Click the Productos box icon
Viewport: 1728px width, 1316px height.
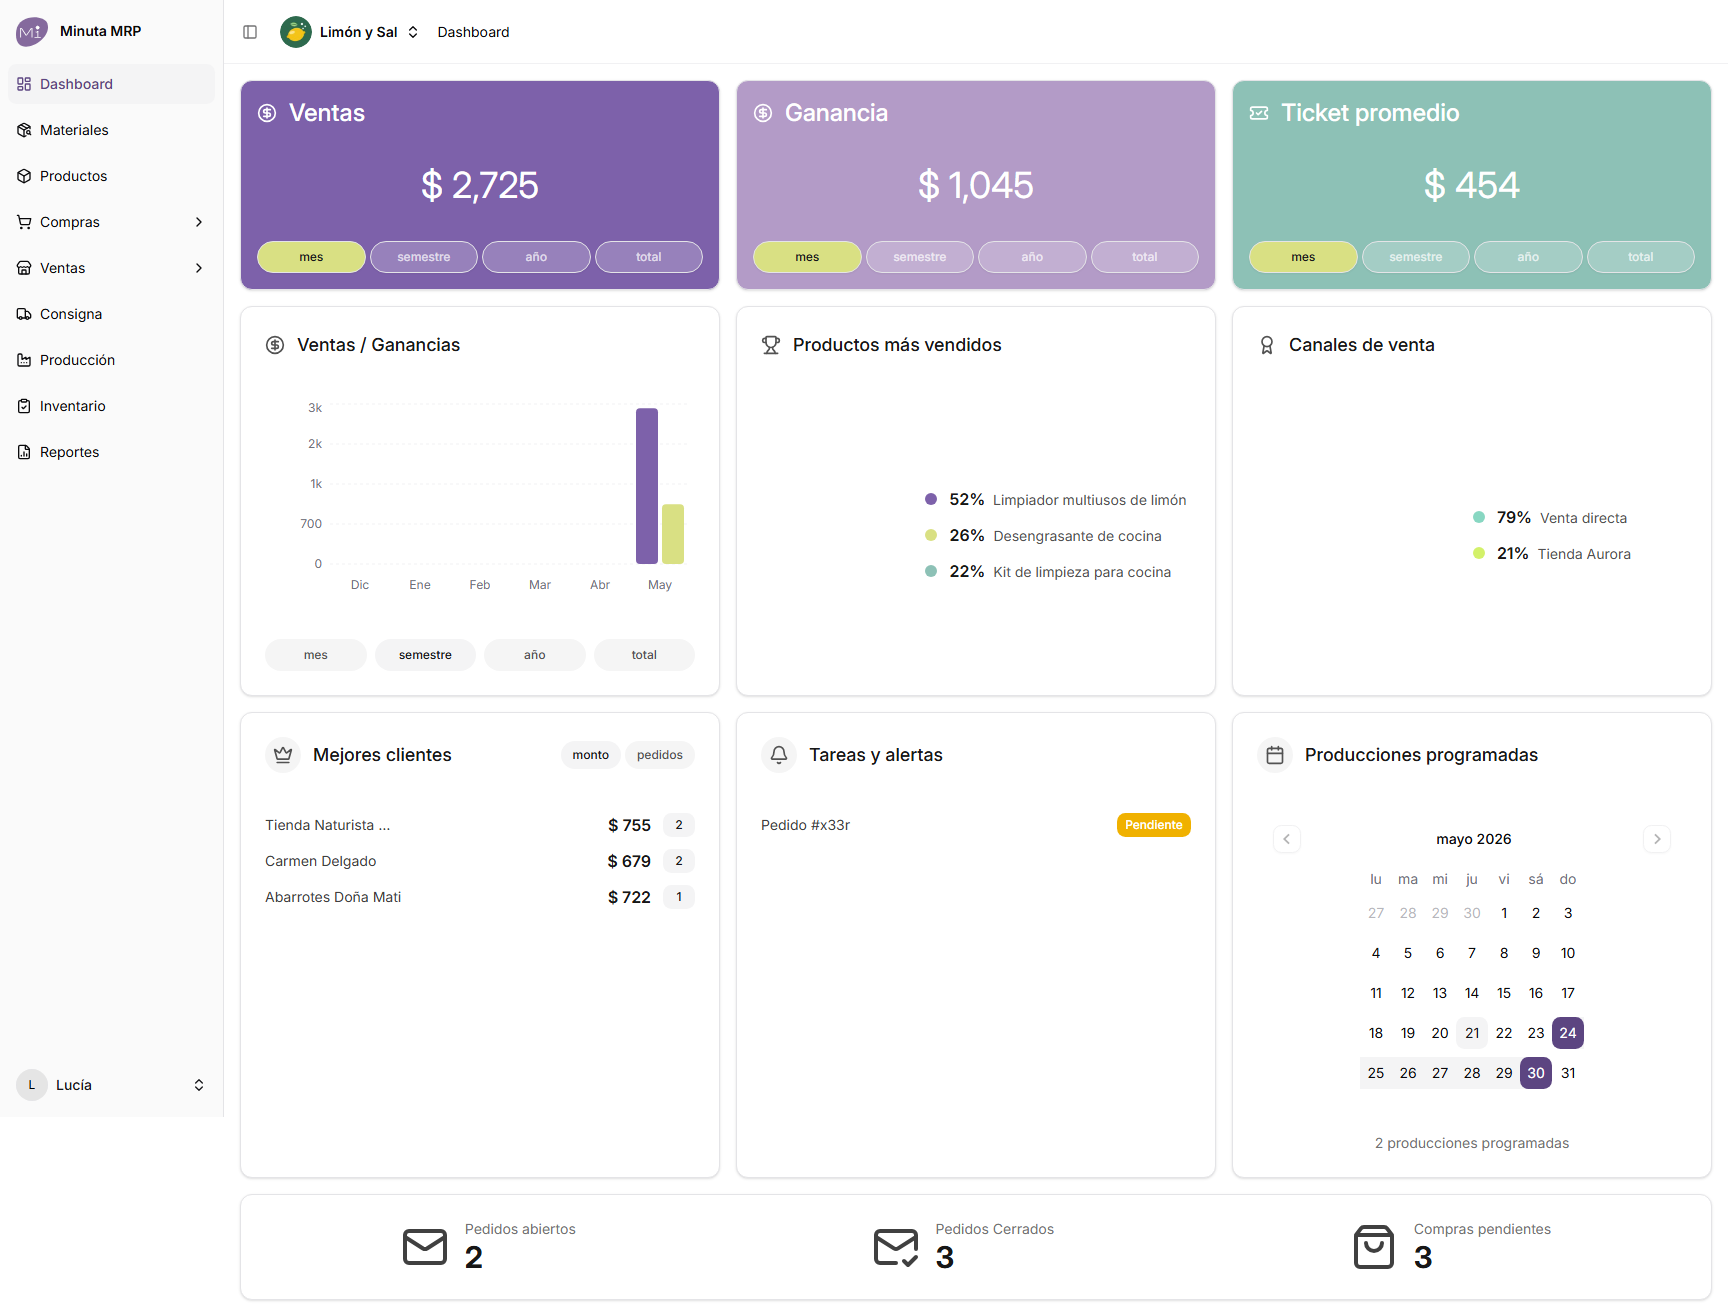pyautogui.click(x=24, y=176)
